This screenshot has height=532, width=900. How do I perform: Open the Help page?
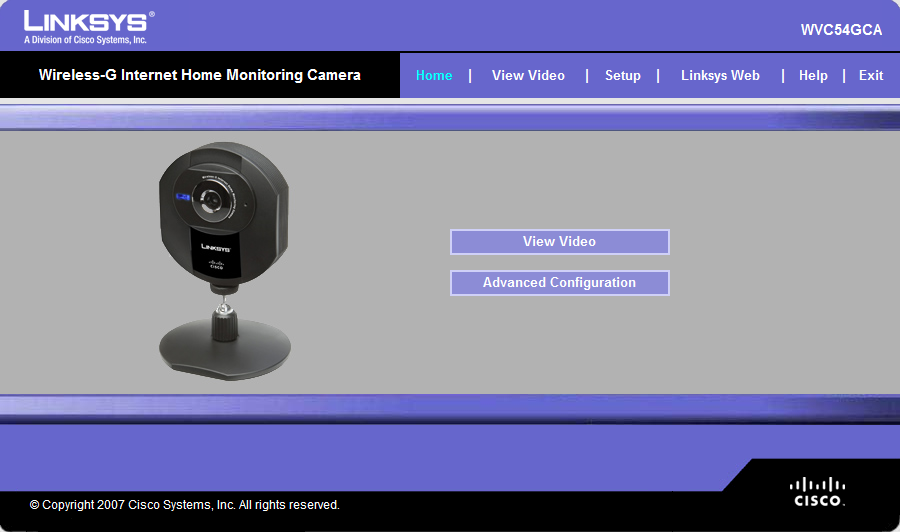(813, 76)
